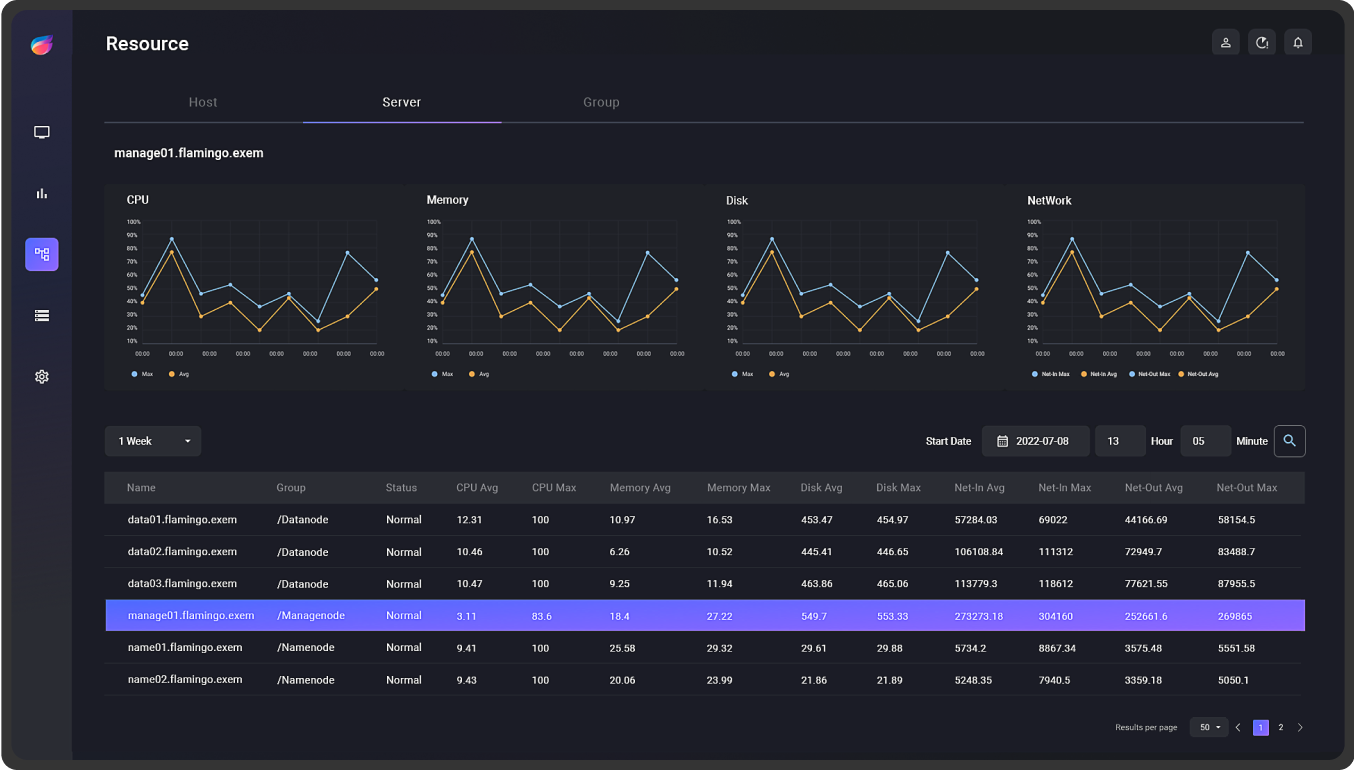Viewport: 1354px width, 770px height.
Task: Open the 1 Week period dropdown
Action: (153, 441)
